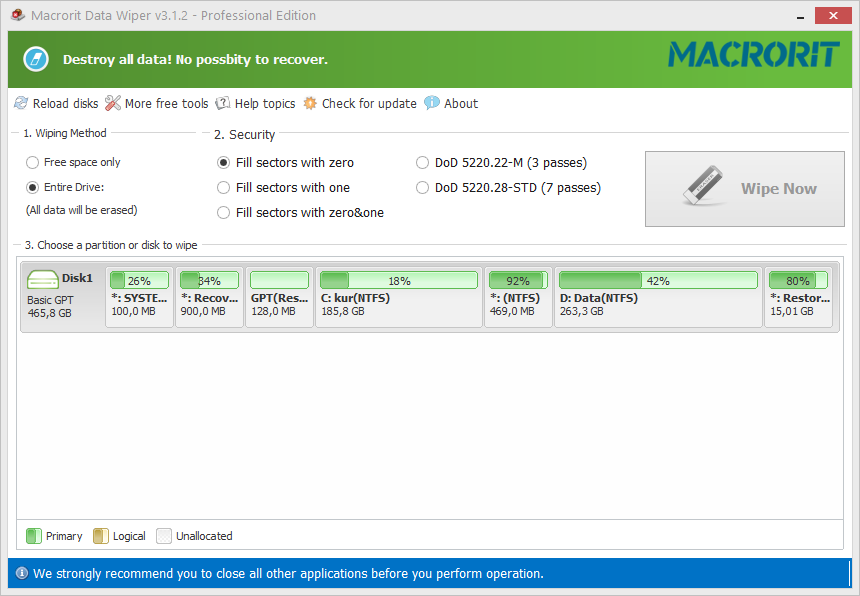This screenshot has height=596, width=860.
Task: Click the About info bubble icon
Action: coord(432,103)
